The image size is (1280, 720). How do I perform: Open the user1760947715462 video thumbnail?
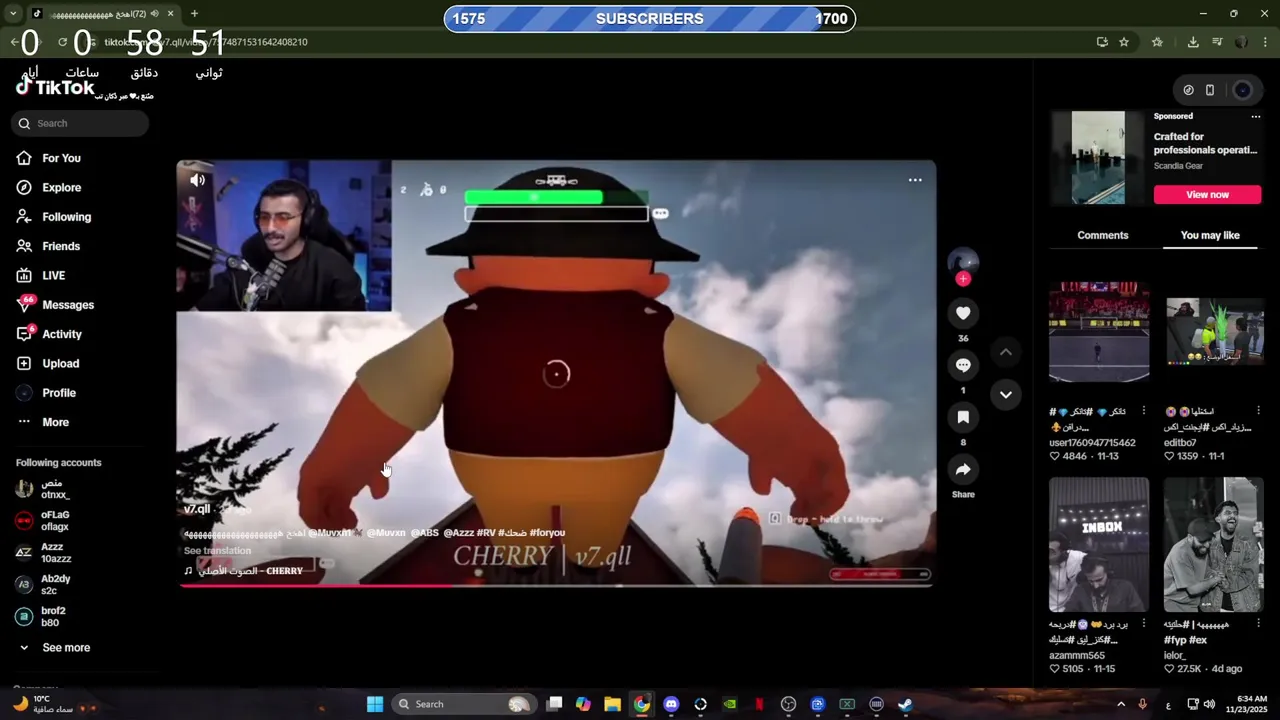1099,332
